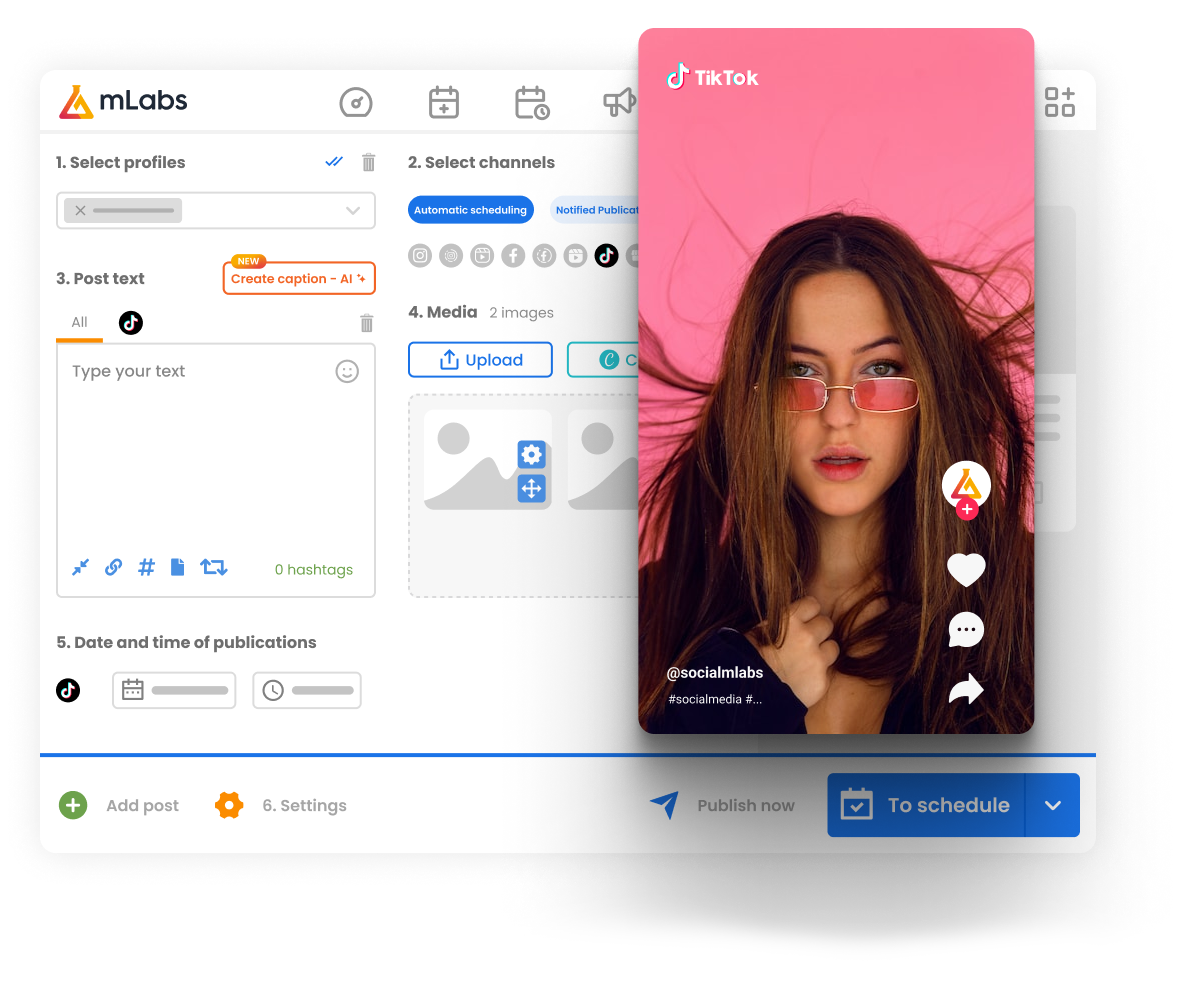Click the calendar with plus icon
Screen dimensions: 1188x1000
(x=443, y=103)
